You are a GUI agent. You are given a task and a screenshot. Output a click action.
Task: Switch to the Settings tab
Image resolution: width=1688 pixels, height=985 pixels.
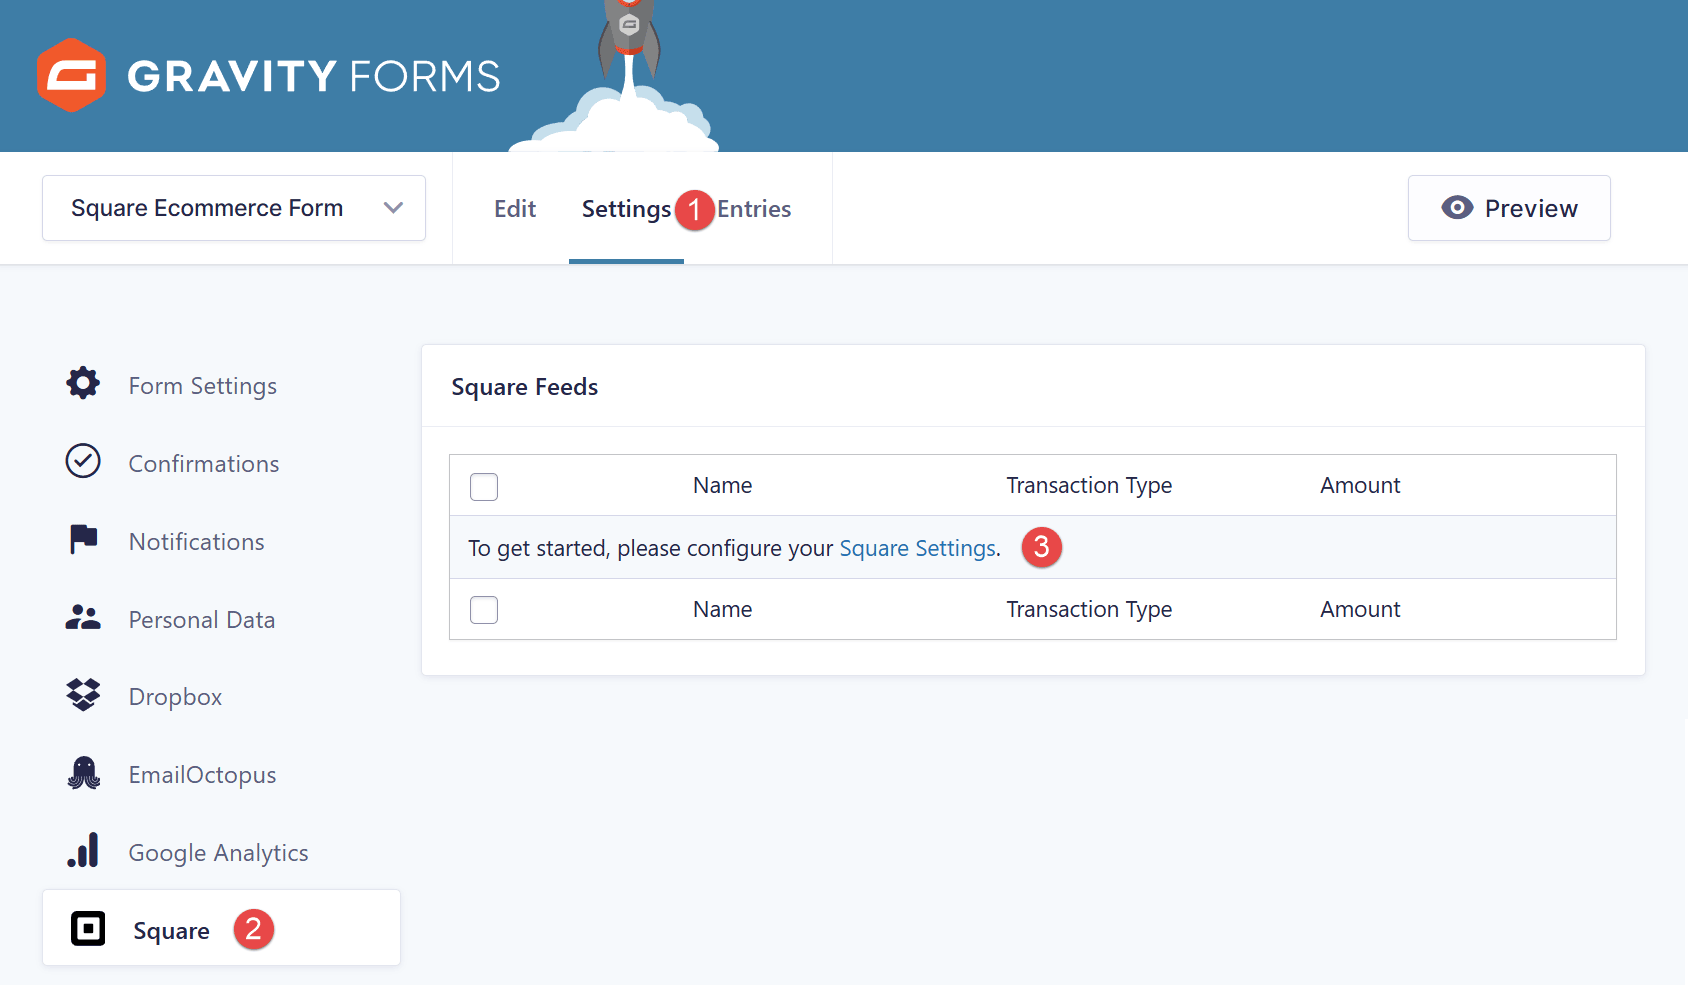click(626, 208)
